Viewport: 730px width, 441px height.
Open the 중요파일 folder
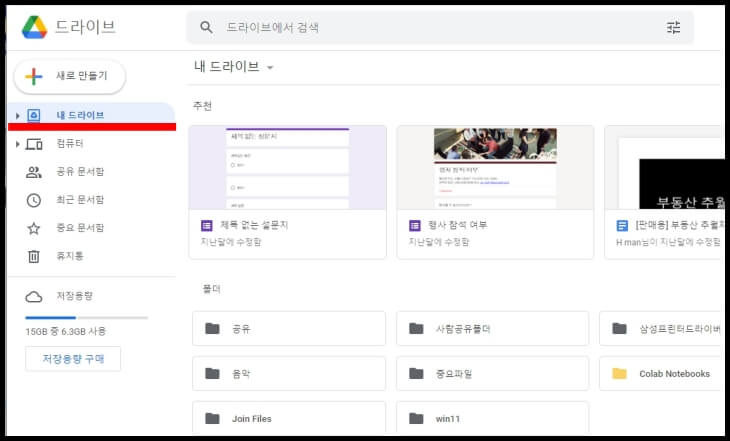(x=493, y=373)
